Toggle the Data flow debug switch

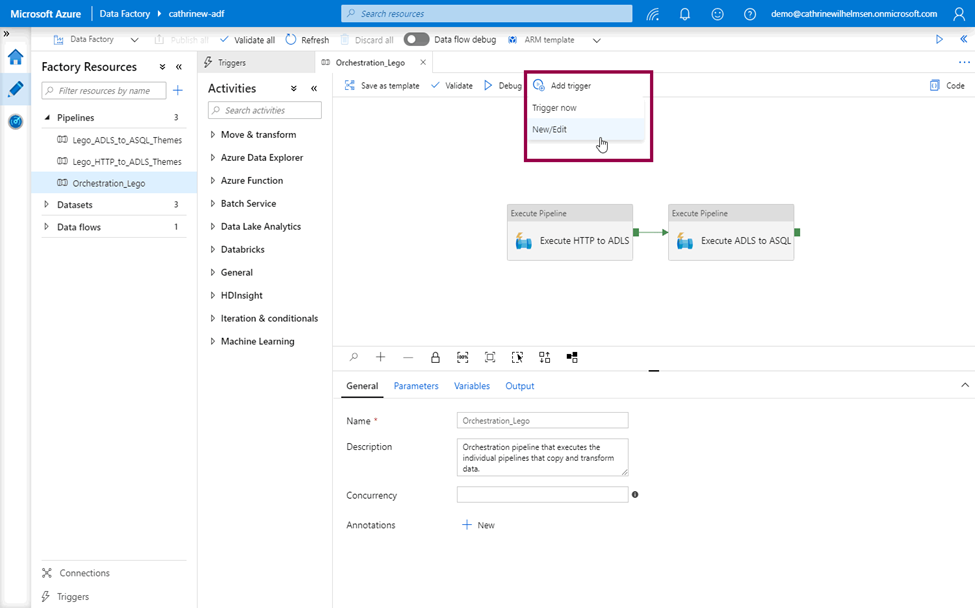[416, 40]
